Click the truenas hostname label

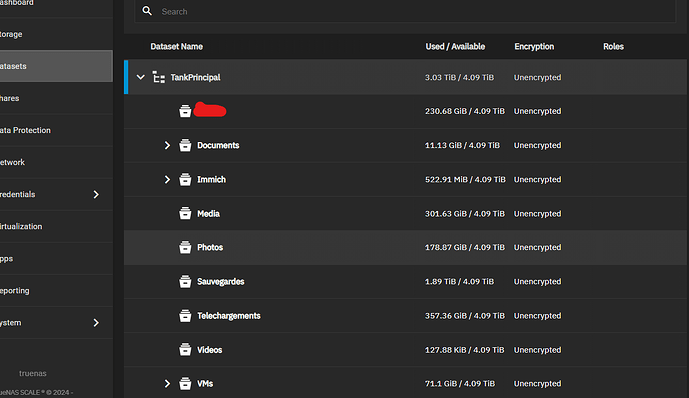pyautogui.click(x=33, y=373)
